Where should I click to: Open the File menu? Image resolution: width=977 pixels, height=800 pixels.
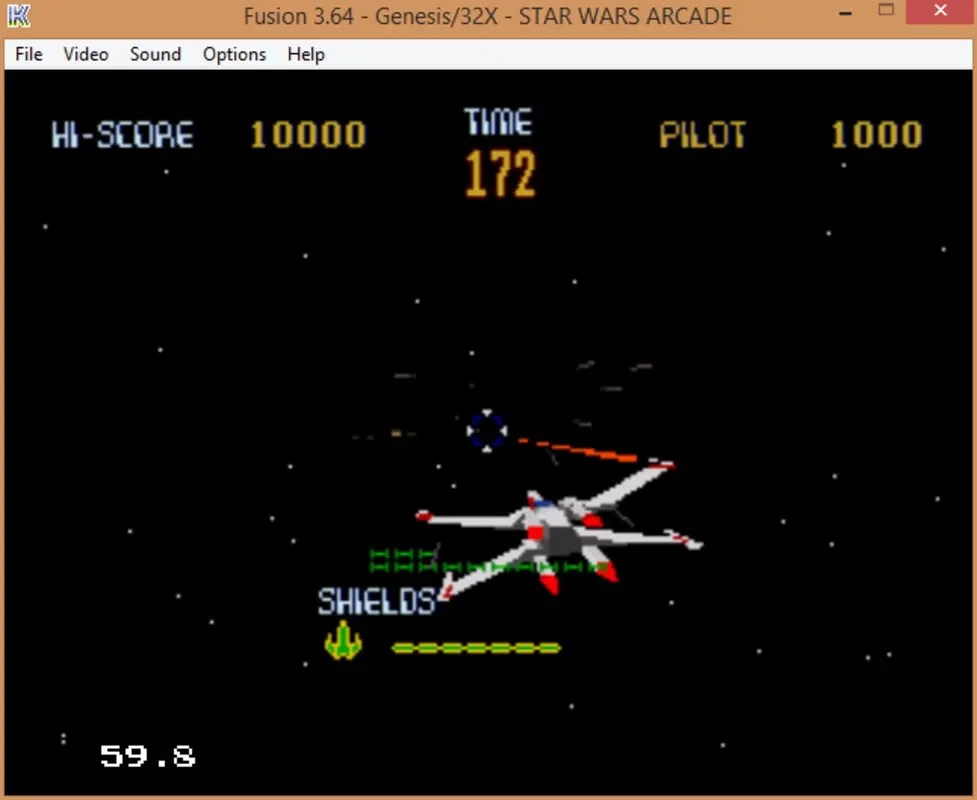click(x=28, y=54)
